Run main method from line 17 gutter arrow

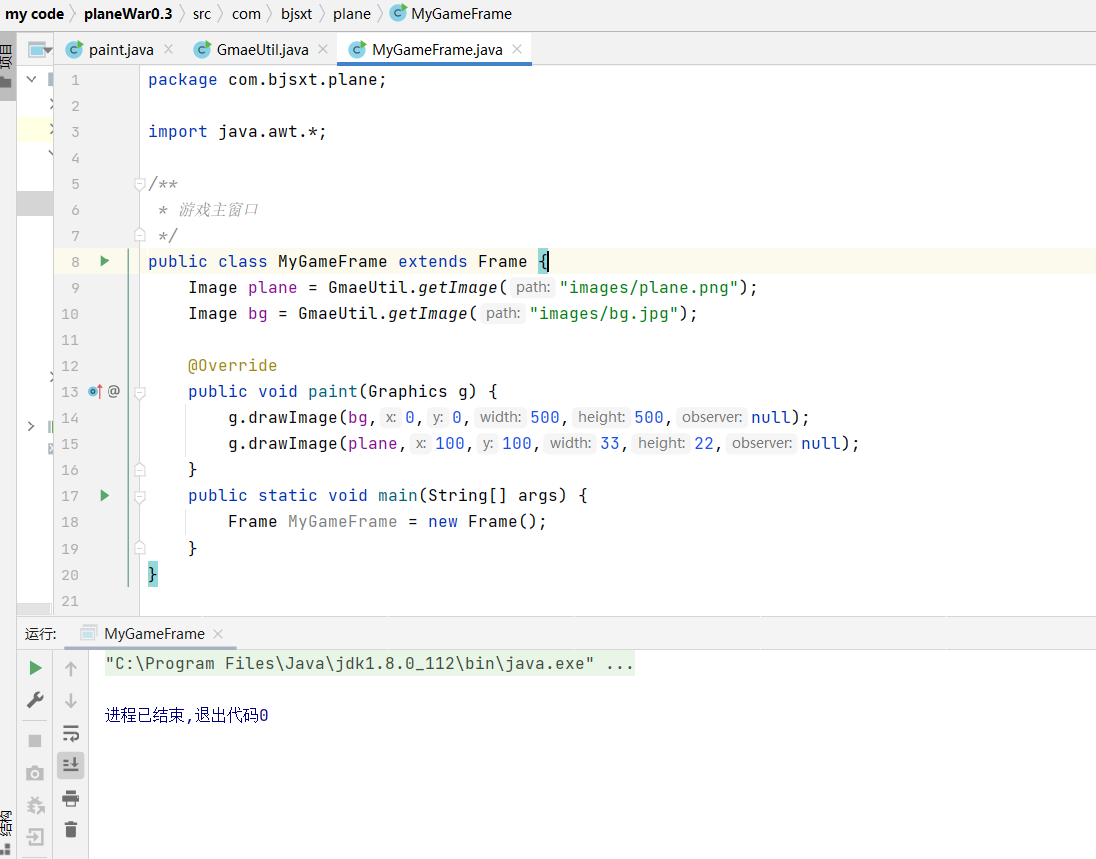[x=105, y=496]
